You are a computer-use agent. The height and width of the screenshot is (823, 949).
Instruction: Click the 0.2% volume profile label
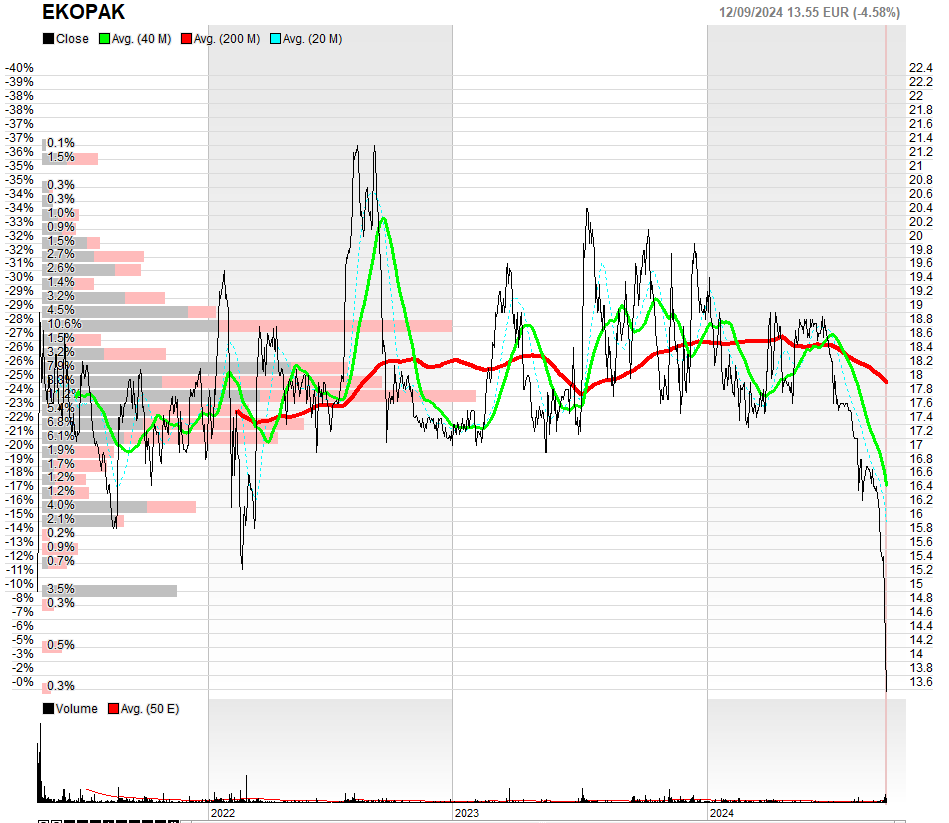coord(61,533)
